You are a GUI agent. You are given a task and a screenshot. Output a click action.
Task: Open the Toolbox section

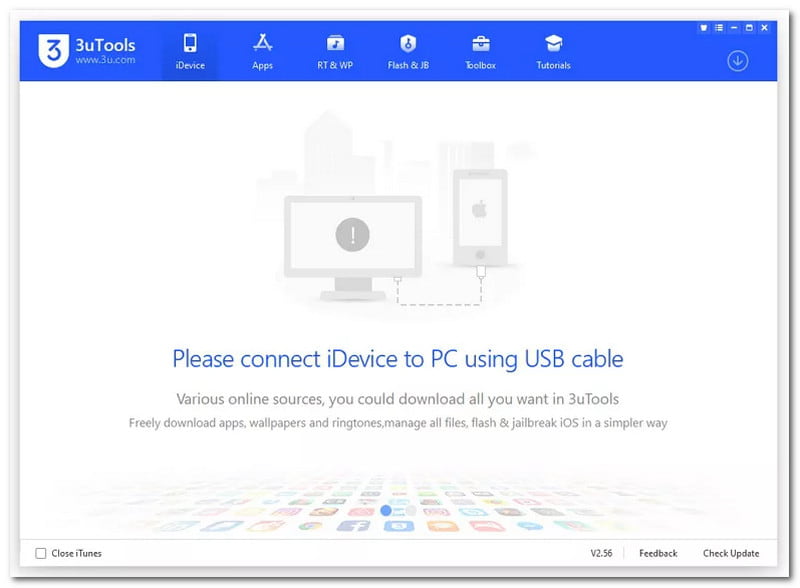(x=480, y=51)
